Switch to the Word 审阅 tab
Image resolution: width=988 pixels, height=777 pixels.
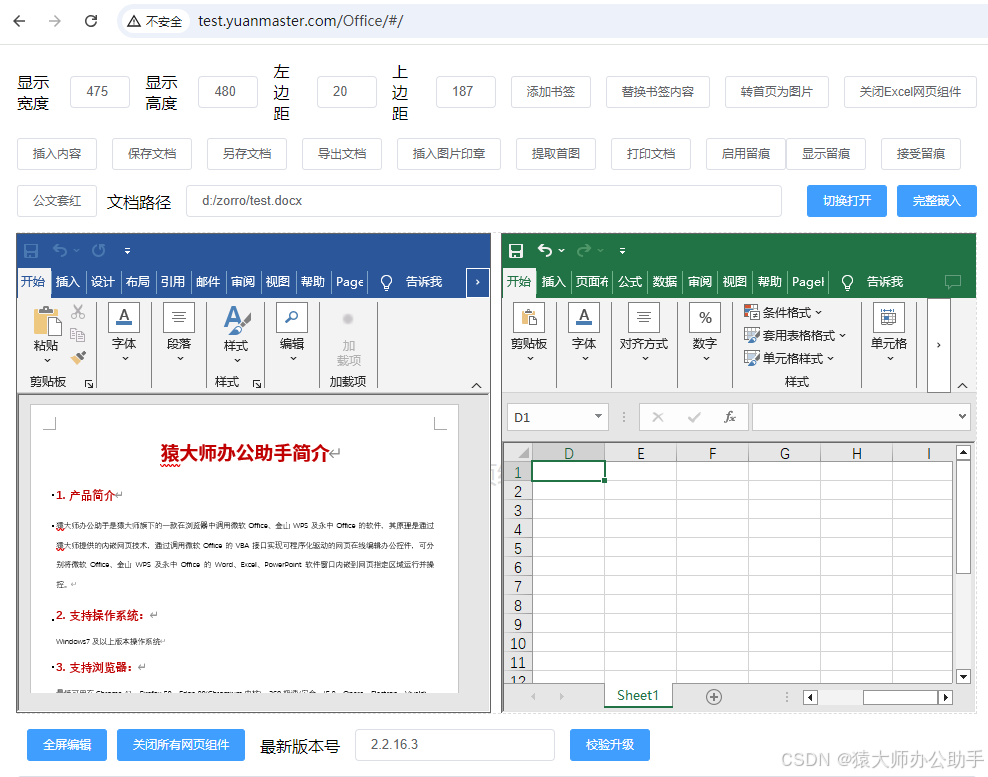(243, 282)
